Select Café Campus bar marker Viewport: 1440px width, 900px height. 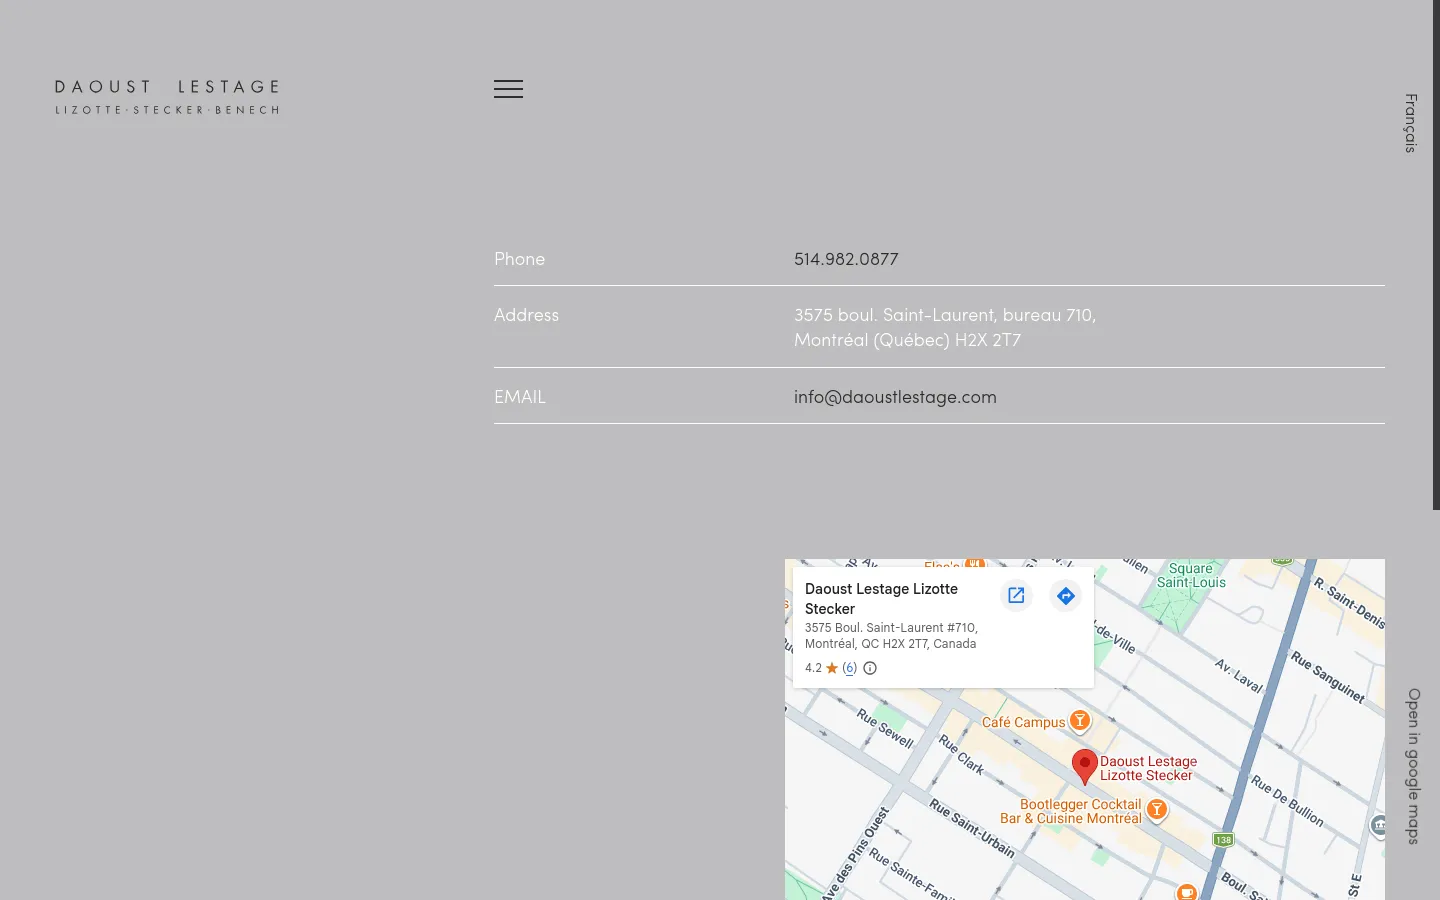pyautogui.click(x=1080, y=720)
